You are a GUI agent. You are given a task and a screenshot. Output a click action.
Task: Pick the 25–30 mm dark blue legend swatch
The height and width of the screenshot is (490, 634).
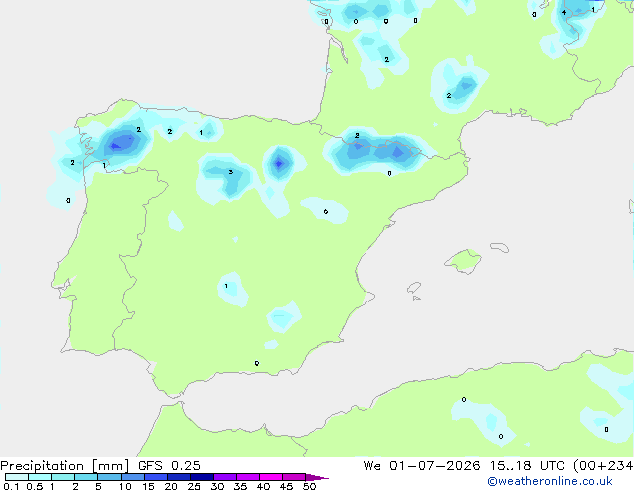[201, 477]
